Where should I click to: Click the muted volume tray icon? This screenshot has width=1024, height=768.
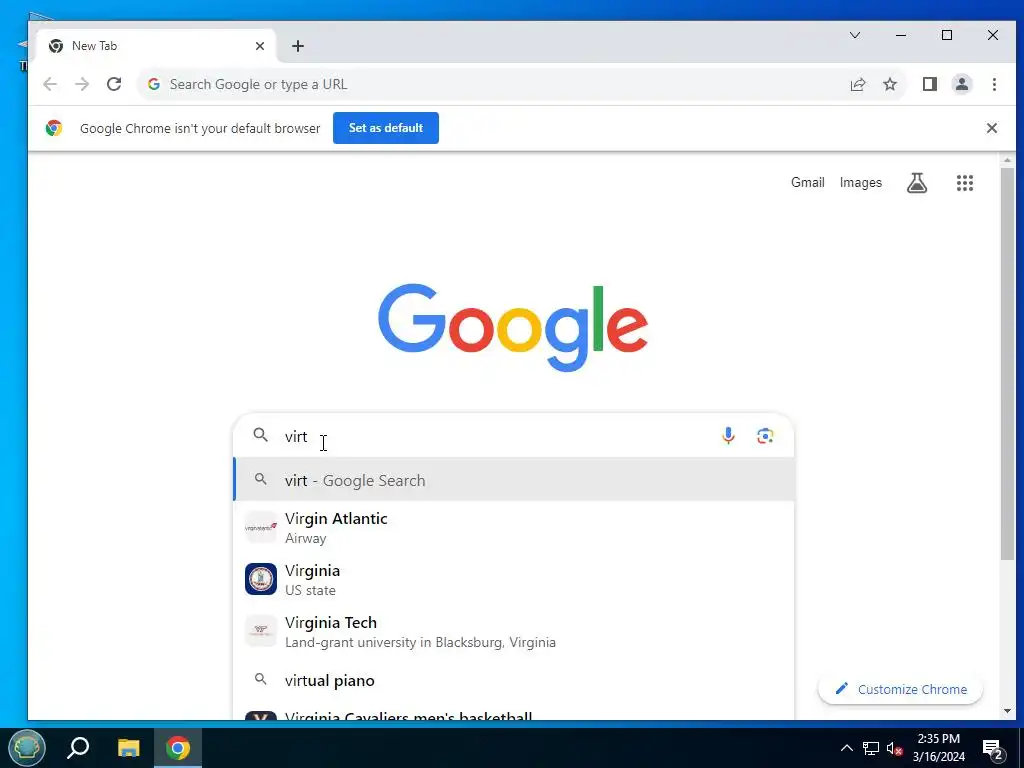[x=894, y=748]
